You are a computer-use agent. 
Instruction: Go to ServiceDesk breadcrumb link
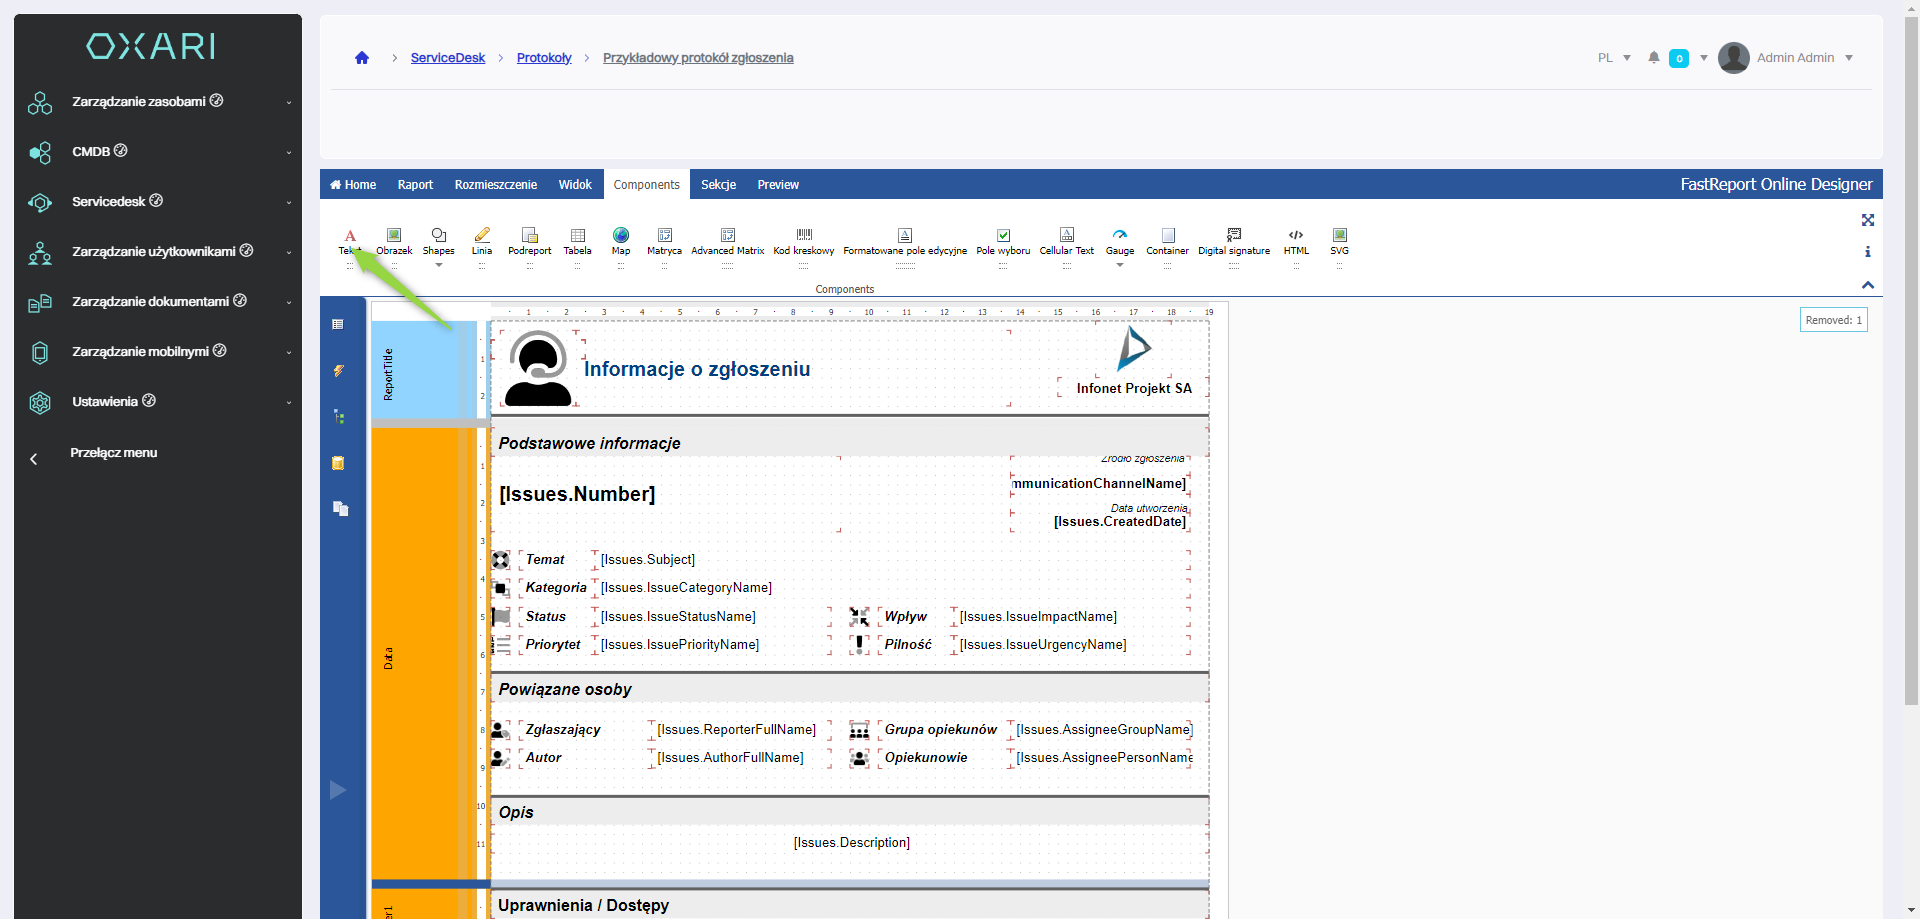click(448, 58)
